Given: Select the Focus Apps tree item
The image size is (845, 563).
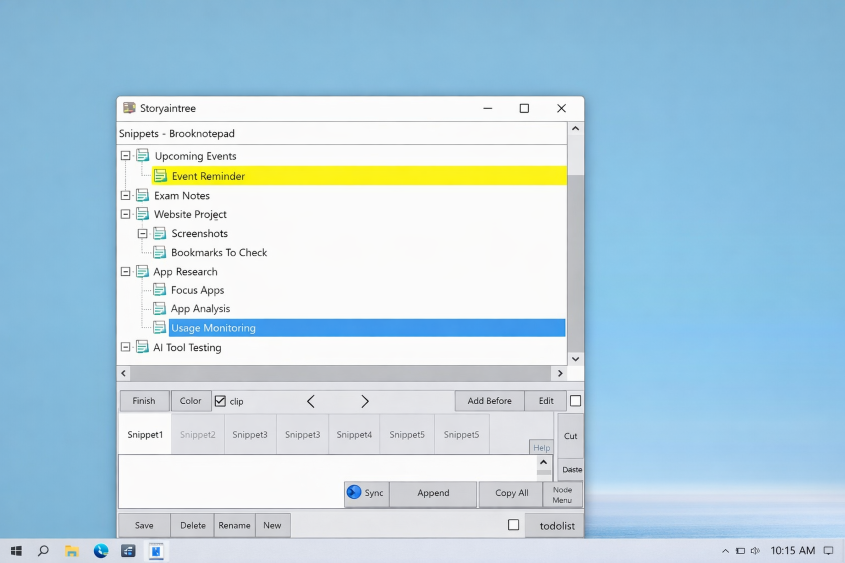Looking at the screenshot, I should pos(197,290).
